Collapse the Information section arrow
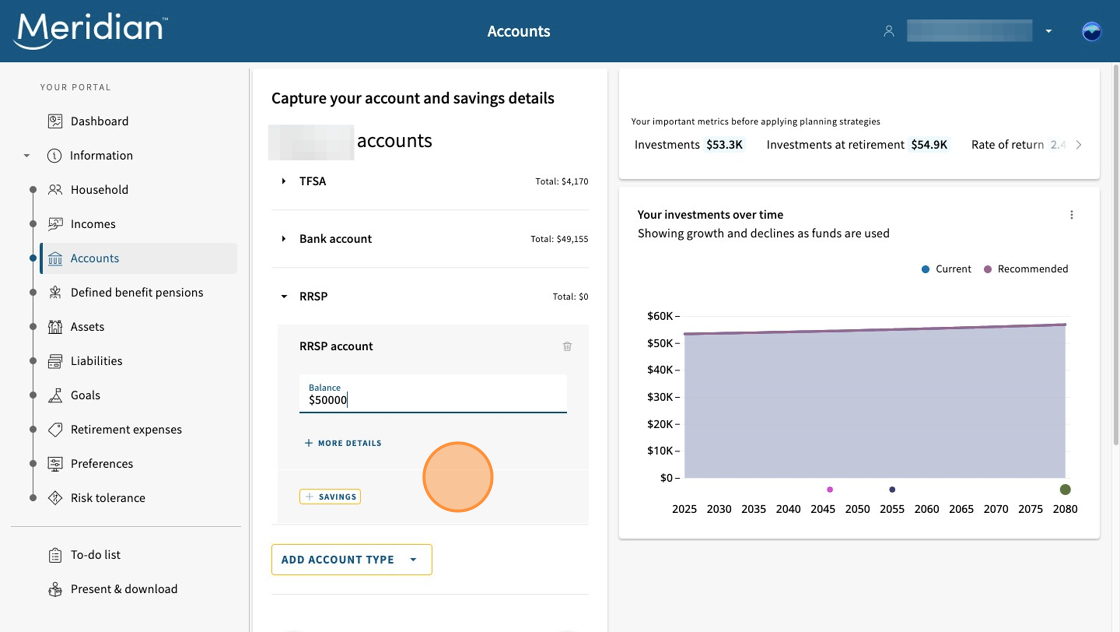 (x=26, y=156)
